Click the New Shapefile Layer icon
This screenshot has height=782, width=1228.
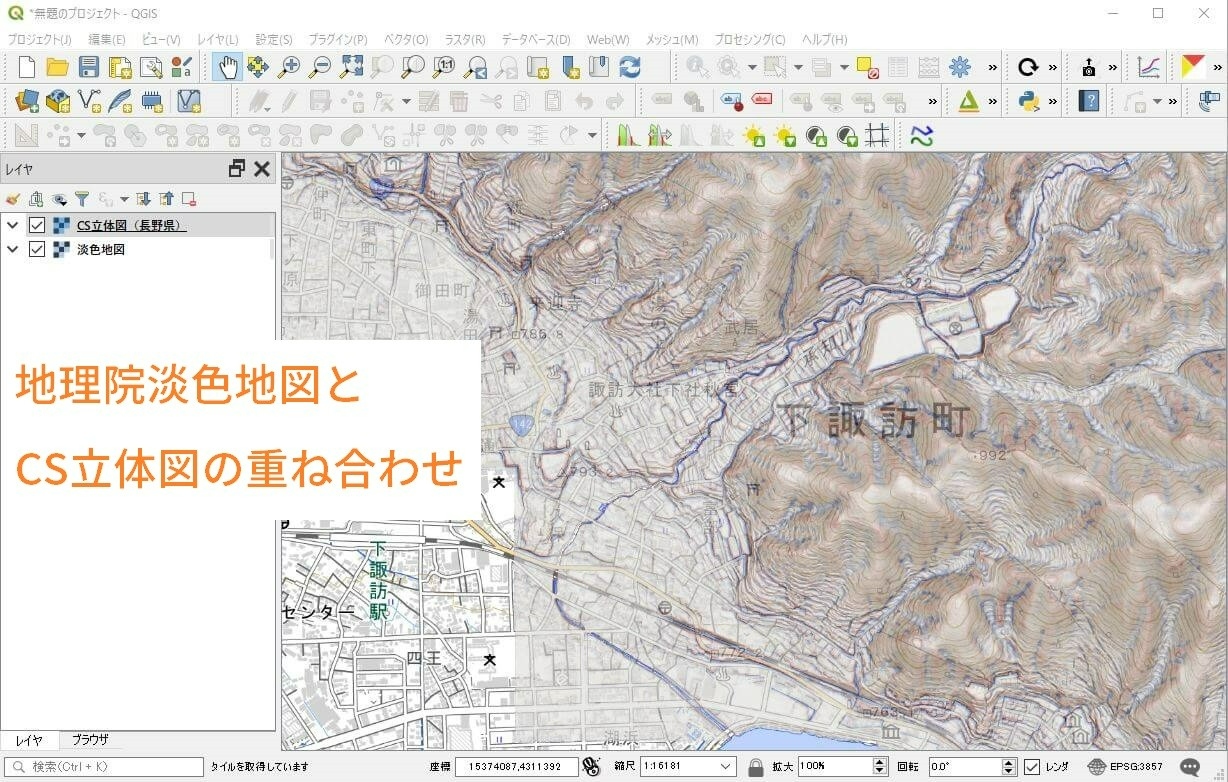(89, 100)
